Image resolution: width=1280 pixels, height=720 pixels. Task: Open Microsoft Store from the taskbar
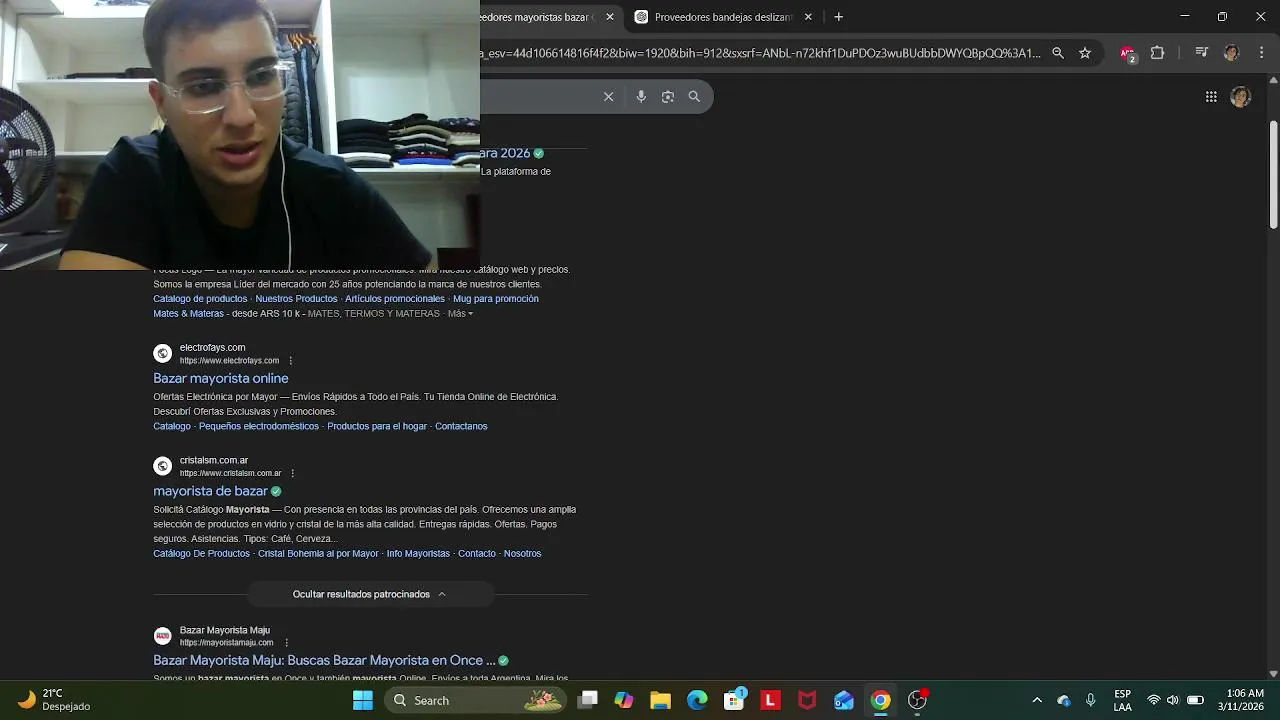pyautogui.click(x=734, y=700)
